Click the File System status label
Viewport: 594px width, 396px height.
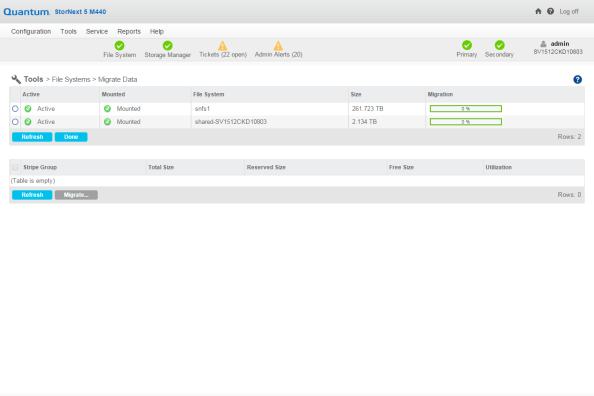pyautogui.click(x=120, y=55)
